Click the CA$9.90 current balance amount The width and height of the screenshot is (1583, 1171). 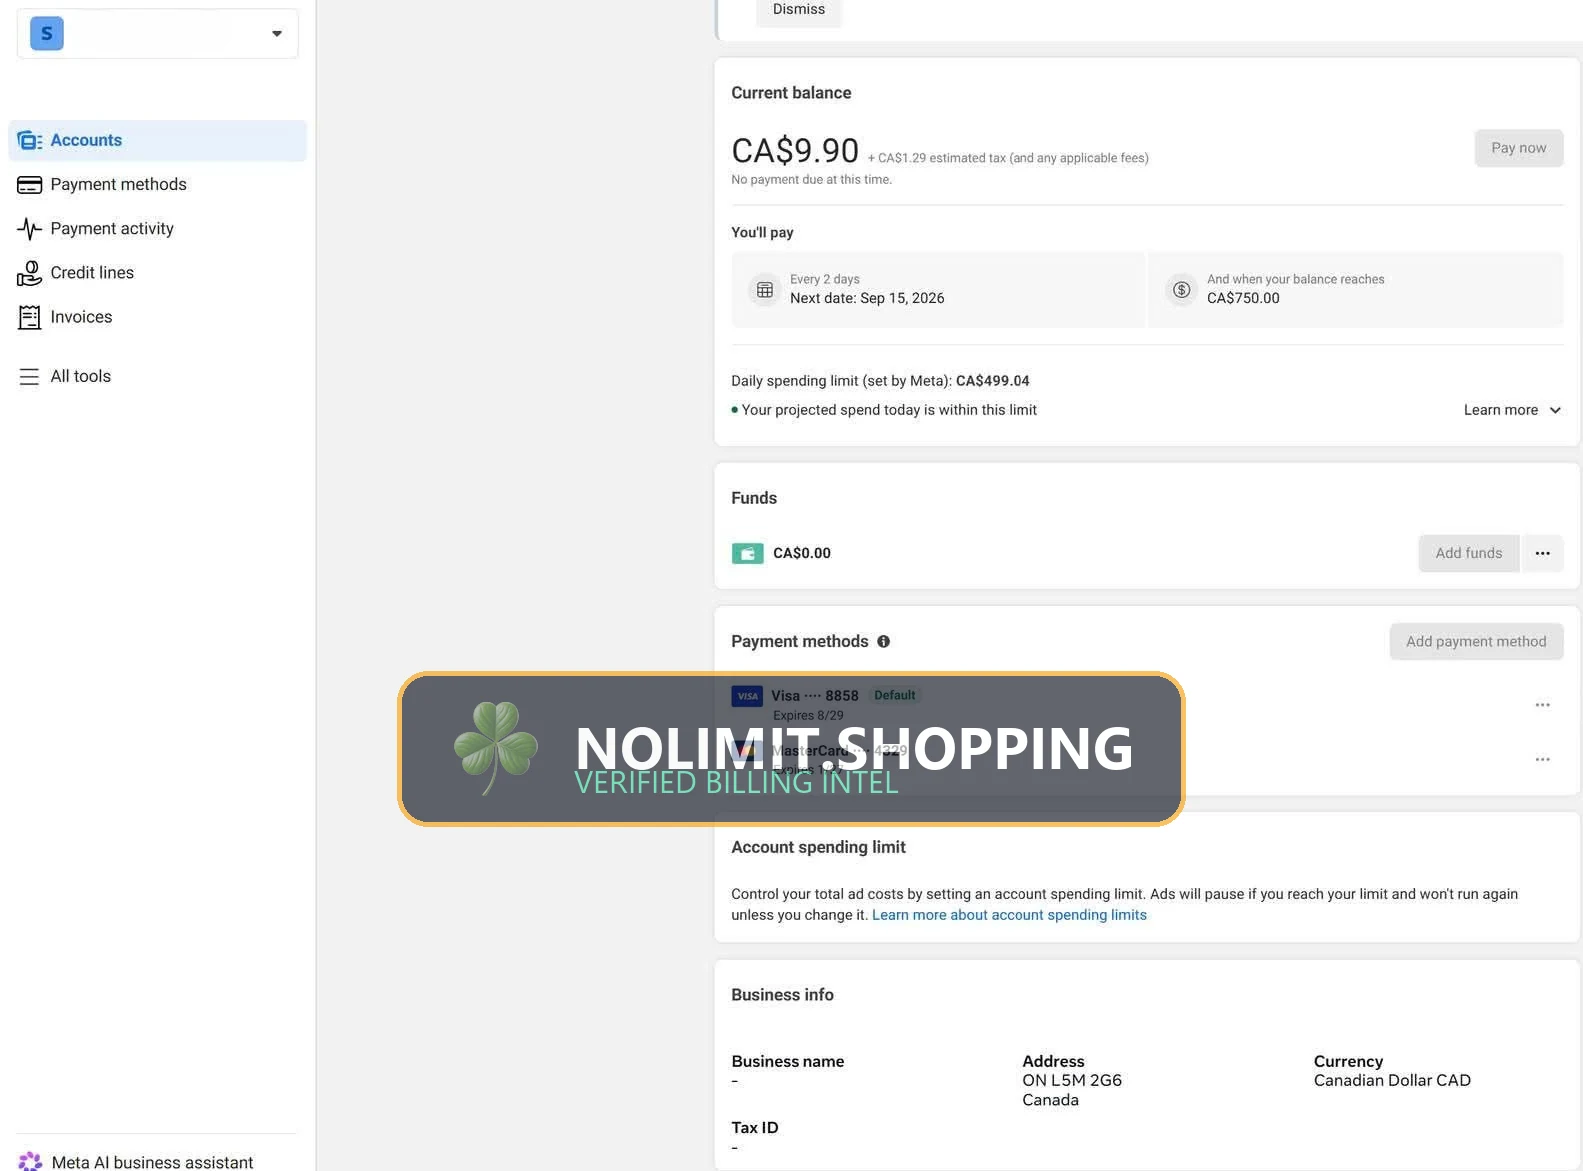click(795, 151)
